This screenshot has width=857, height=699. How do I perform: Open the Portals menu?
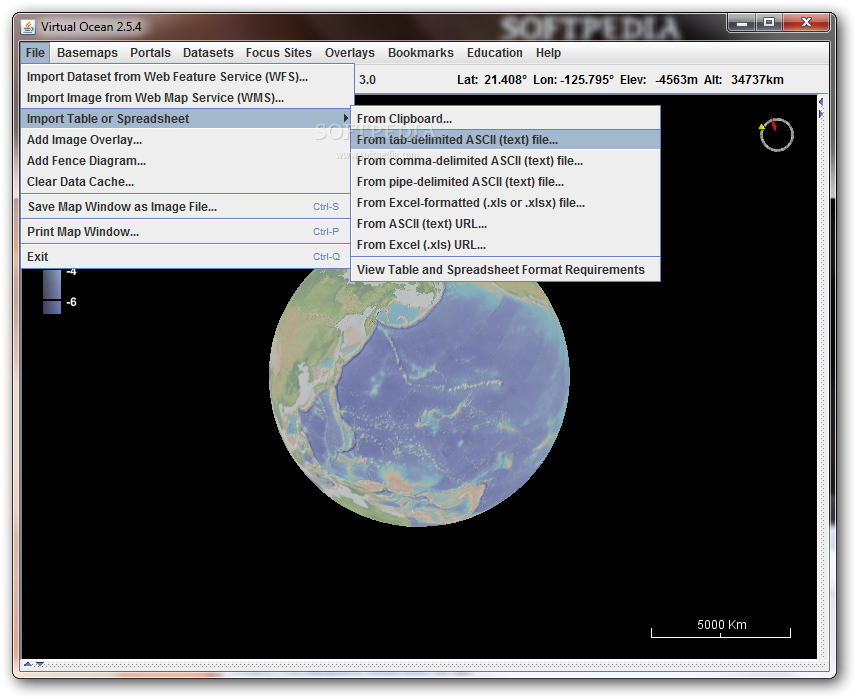tap(150, 52)
